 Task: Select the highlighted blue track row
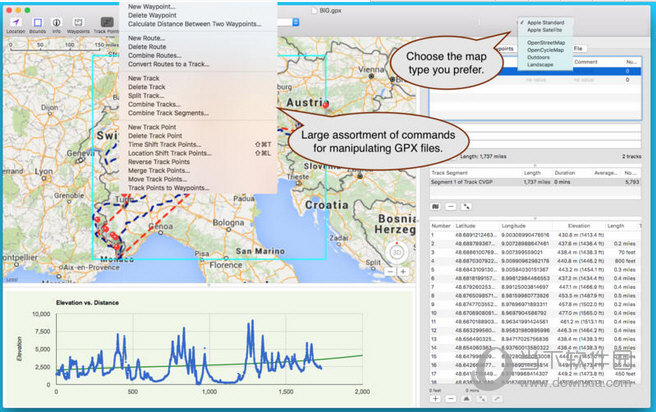click(536, 72)
